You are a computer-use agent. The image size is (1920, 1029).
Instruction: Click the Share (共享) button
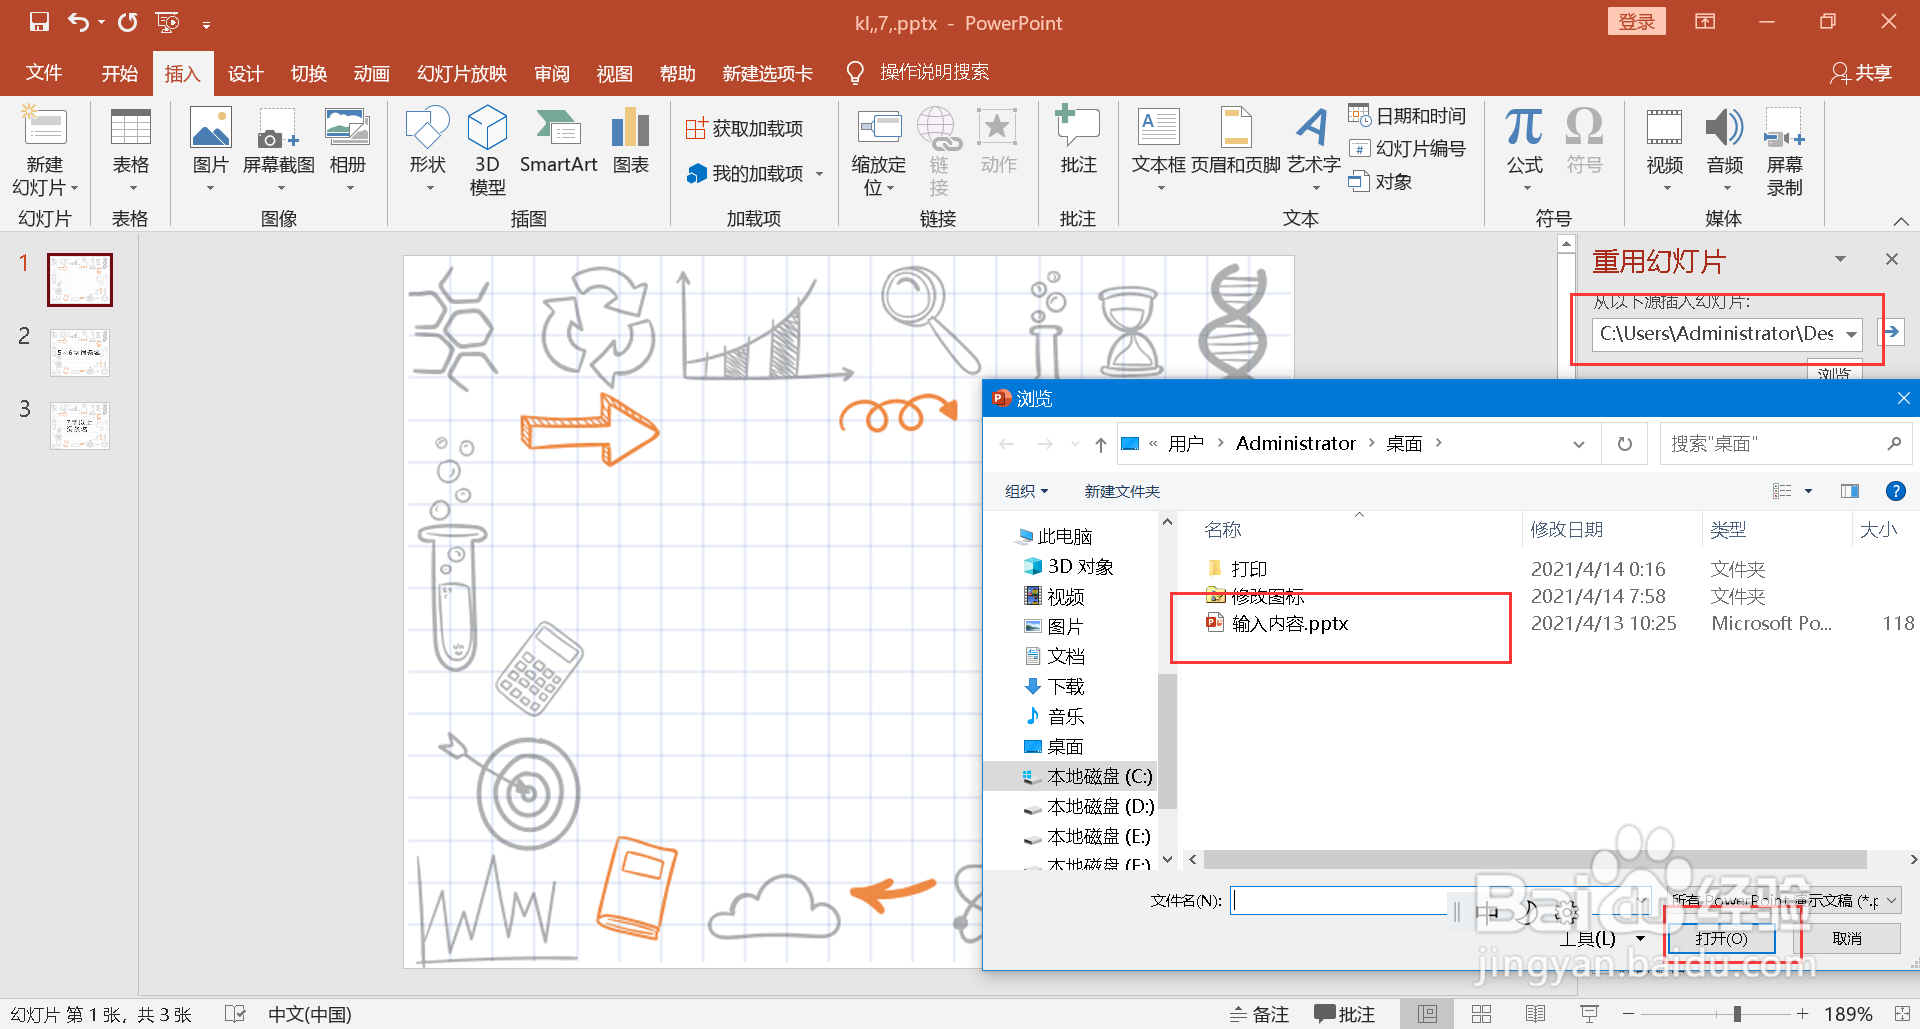click(1861, 73)
